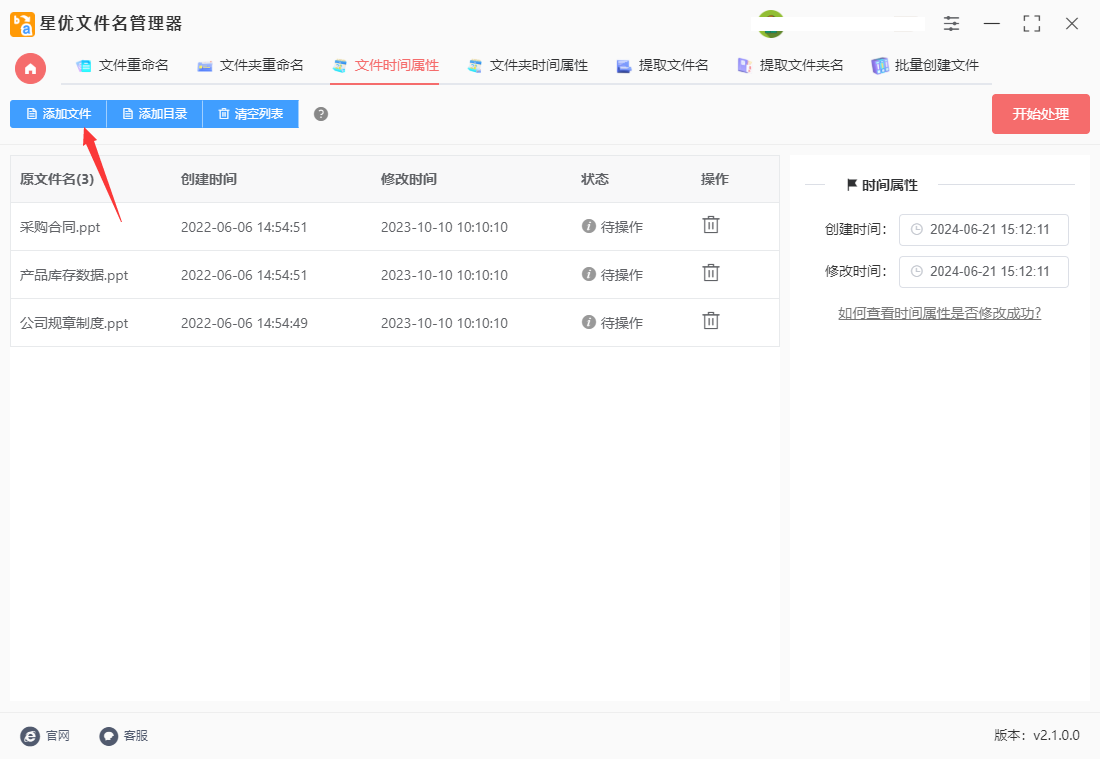
Task: Select file name 产品库存数据.ppt
Action: tap(74, 274)
